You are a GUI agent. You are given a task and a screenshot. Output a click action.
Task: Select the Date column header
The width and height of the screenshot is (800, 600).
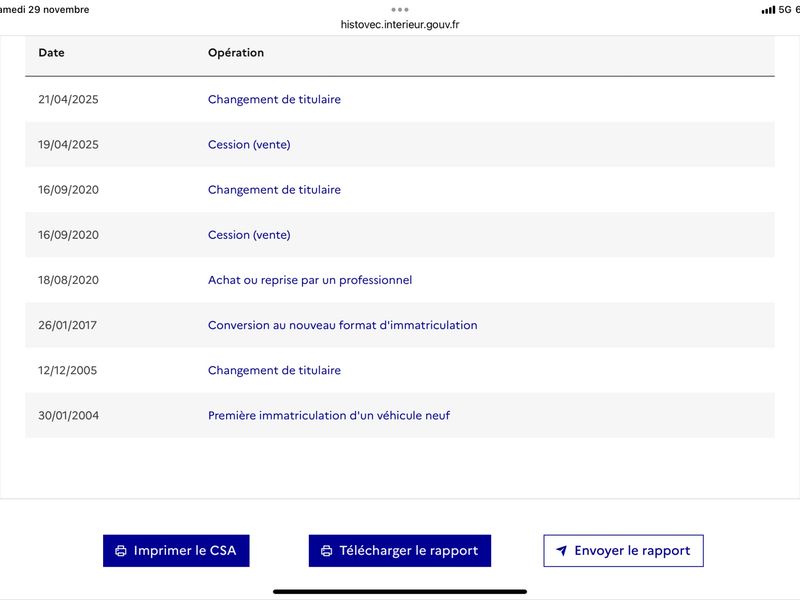click(51, 53)
